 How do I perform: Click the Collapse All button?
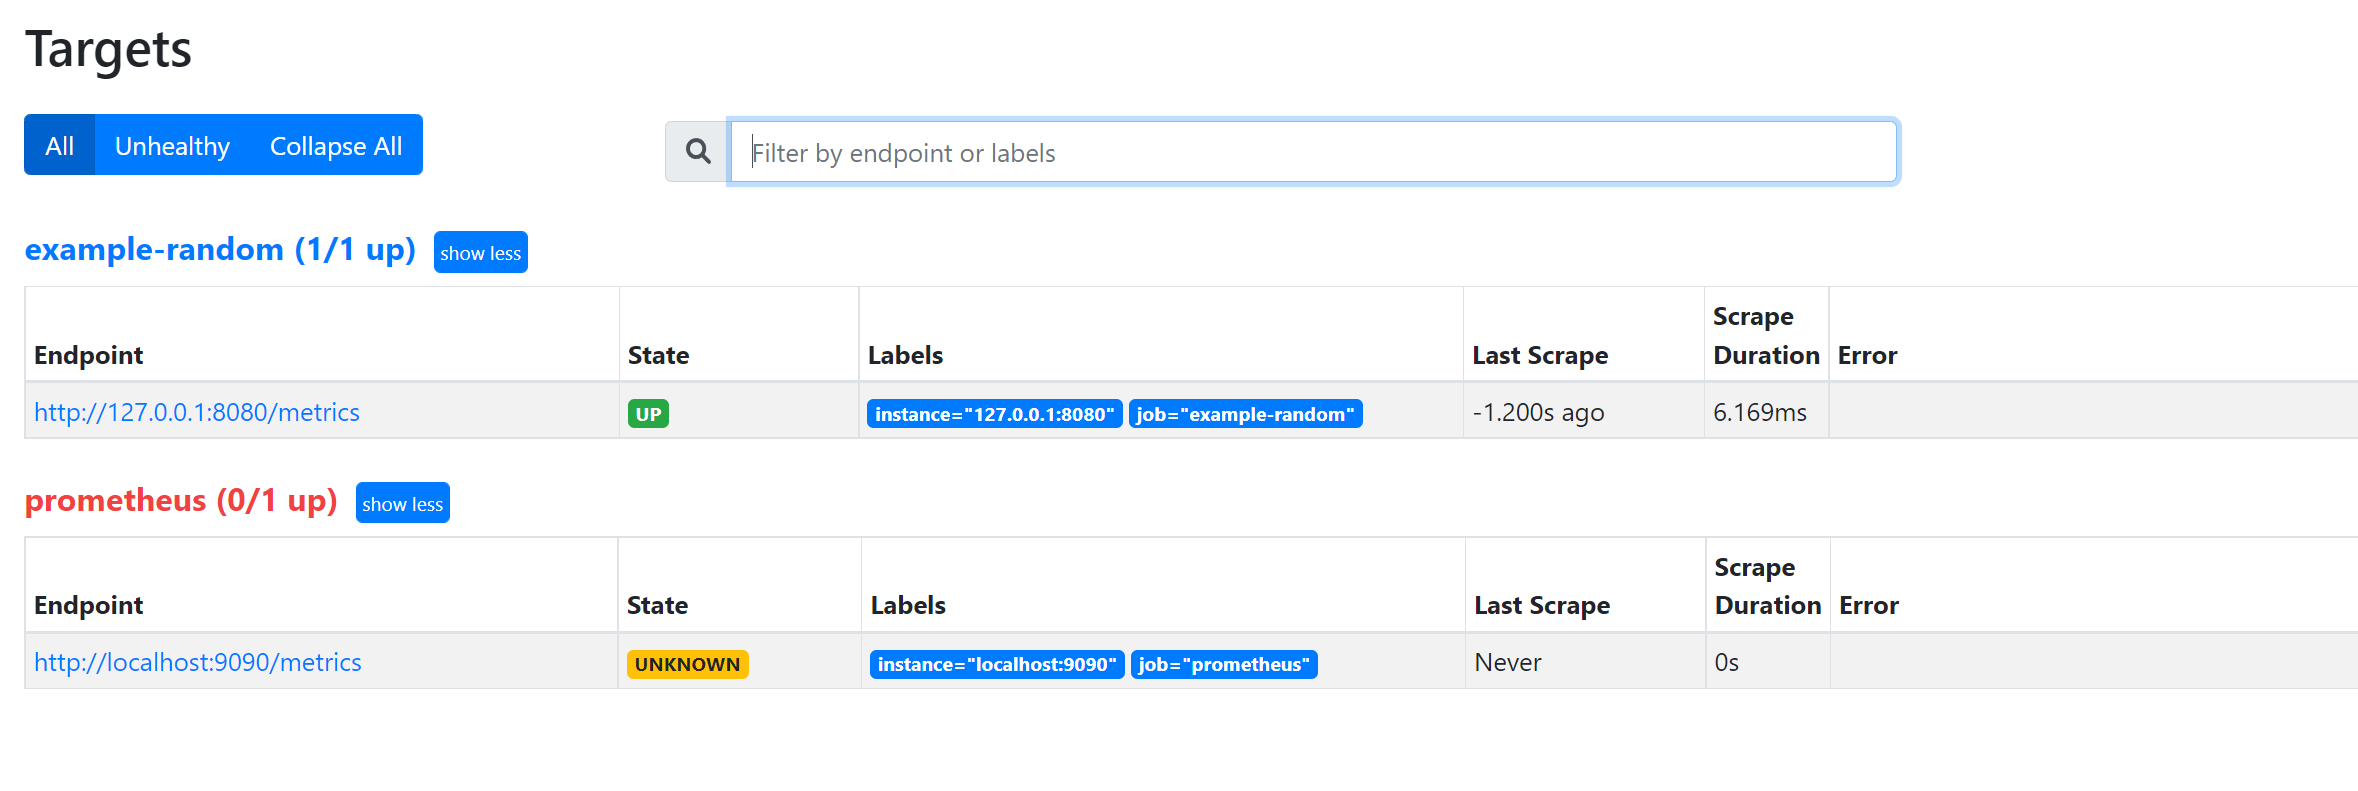coord(336,146)
